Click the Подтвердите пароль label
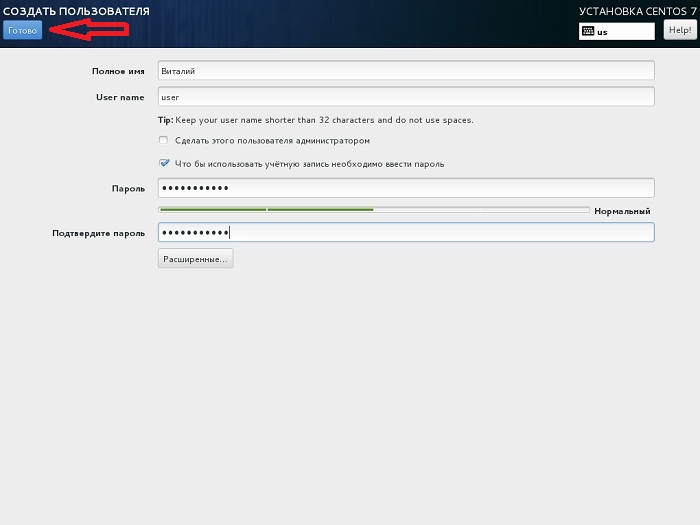 pos(99,233)
